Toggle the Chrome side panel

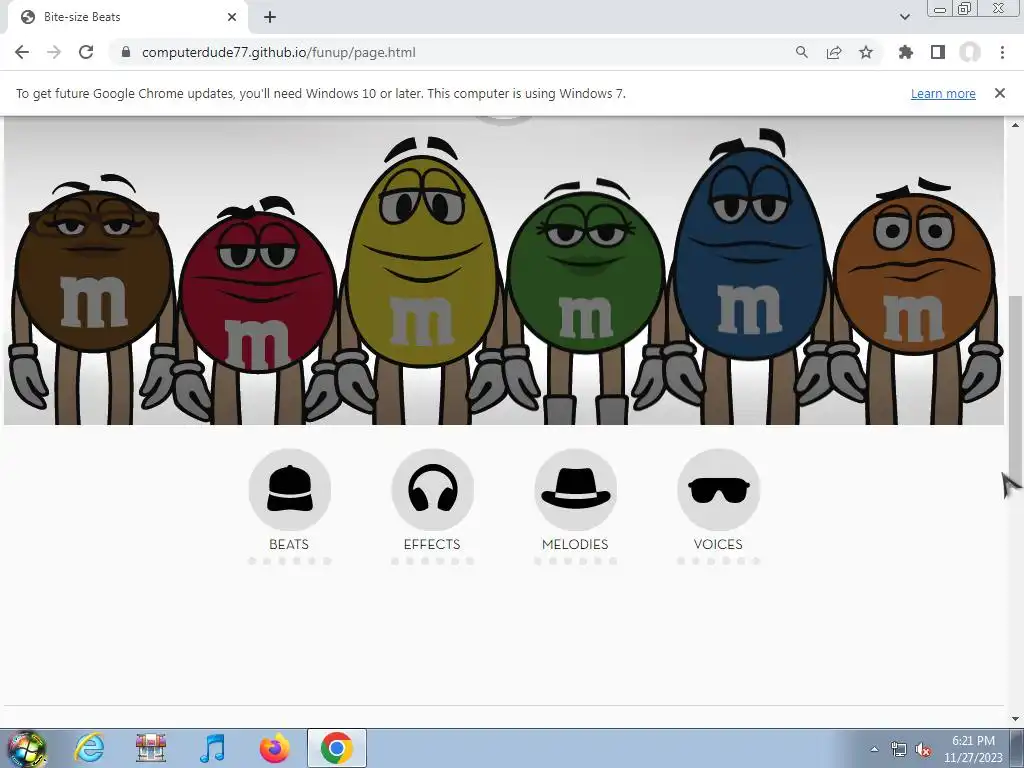pos(937,52)
